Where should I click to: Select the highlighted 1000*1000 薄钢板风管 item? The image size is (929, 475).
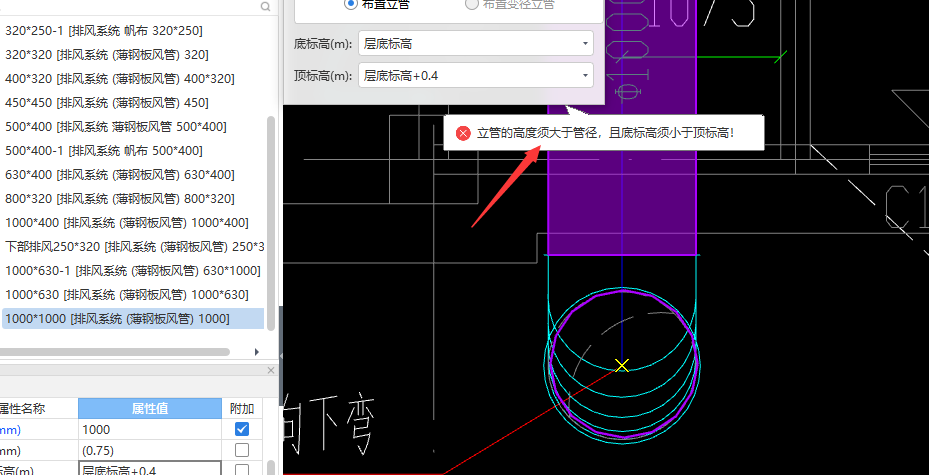(x=133, y=319)
